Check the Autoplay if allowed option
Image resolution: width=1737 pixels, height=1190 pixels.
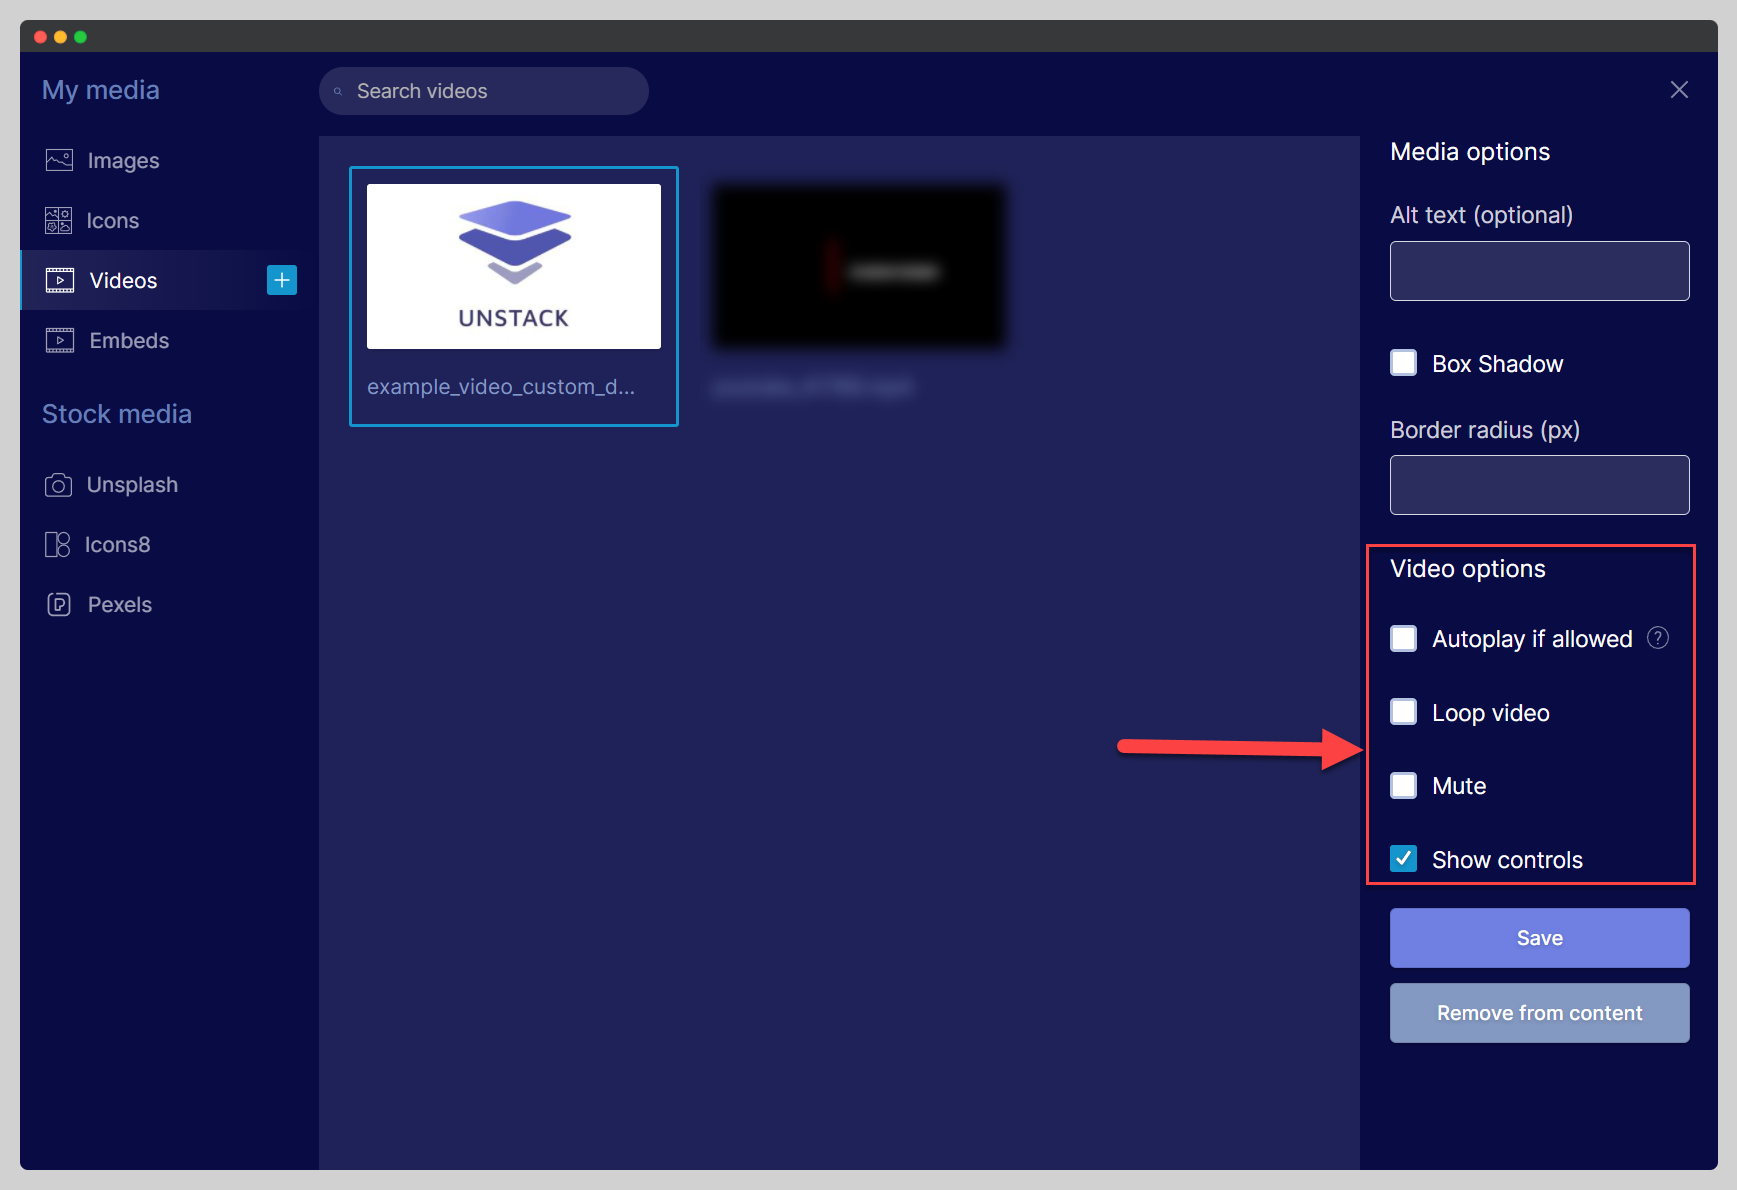pyautogui.click(x=1404, y=639)
